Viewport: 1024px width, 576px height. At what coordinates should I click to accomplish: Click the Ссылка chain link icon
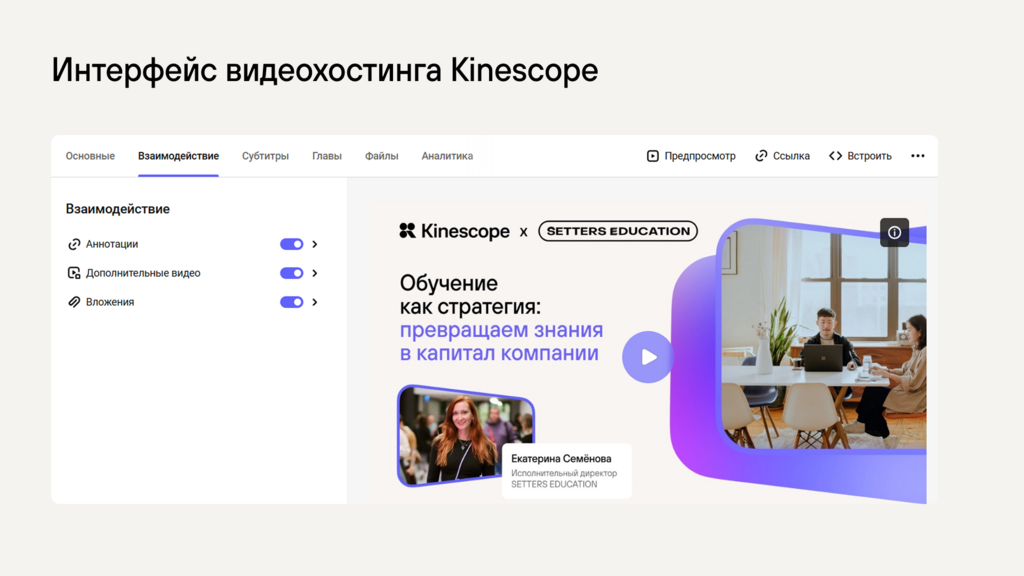point(761,156)
